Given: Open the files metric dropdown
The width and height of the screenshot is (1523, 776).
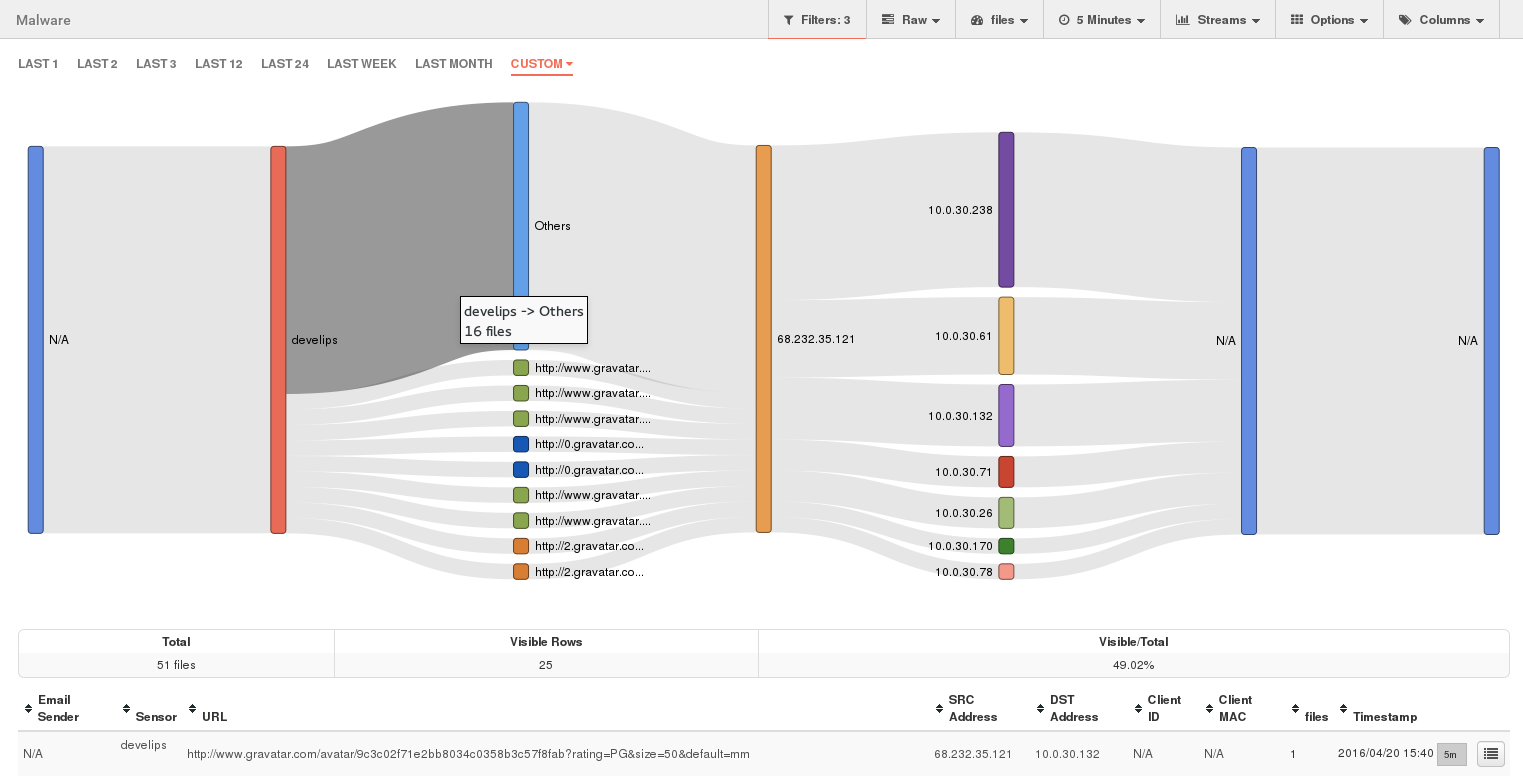Looking at the screenshot, I should pyautogui.click(x=999, y=20).
